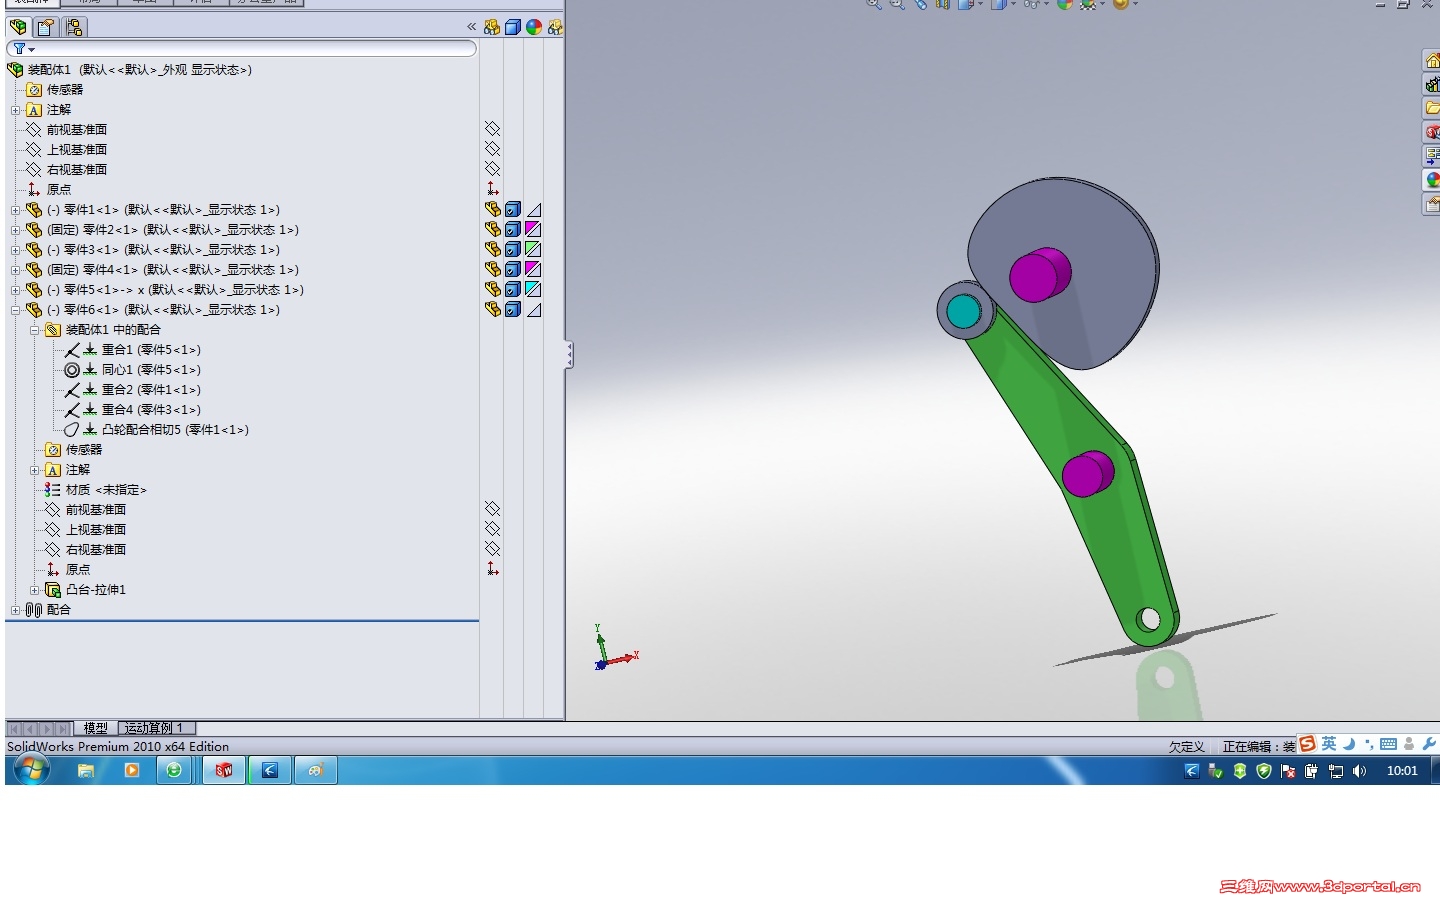Toggle hide/show for 零件1<1>
The height and width of the screenshot is (900, 1440).
coord(492,209)
